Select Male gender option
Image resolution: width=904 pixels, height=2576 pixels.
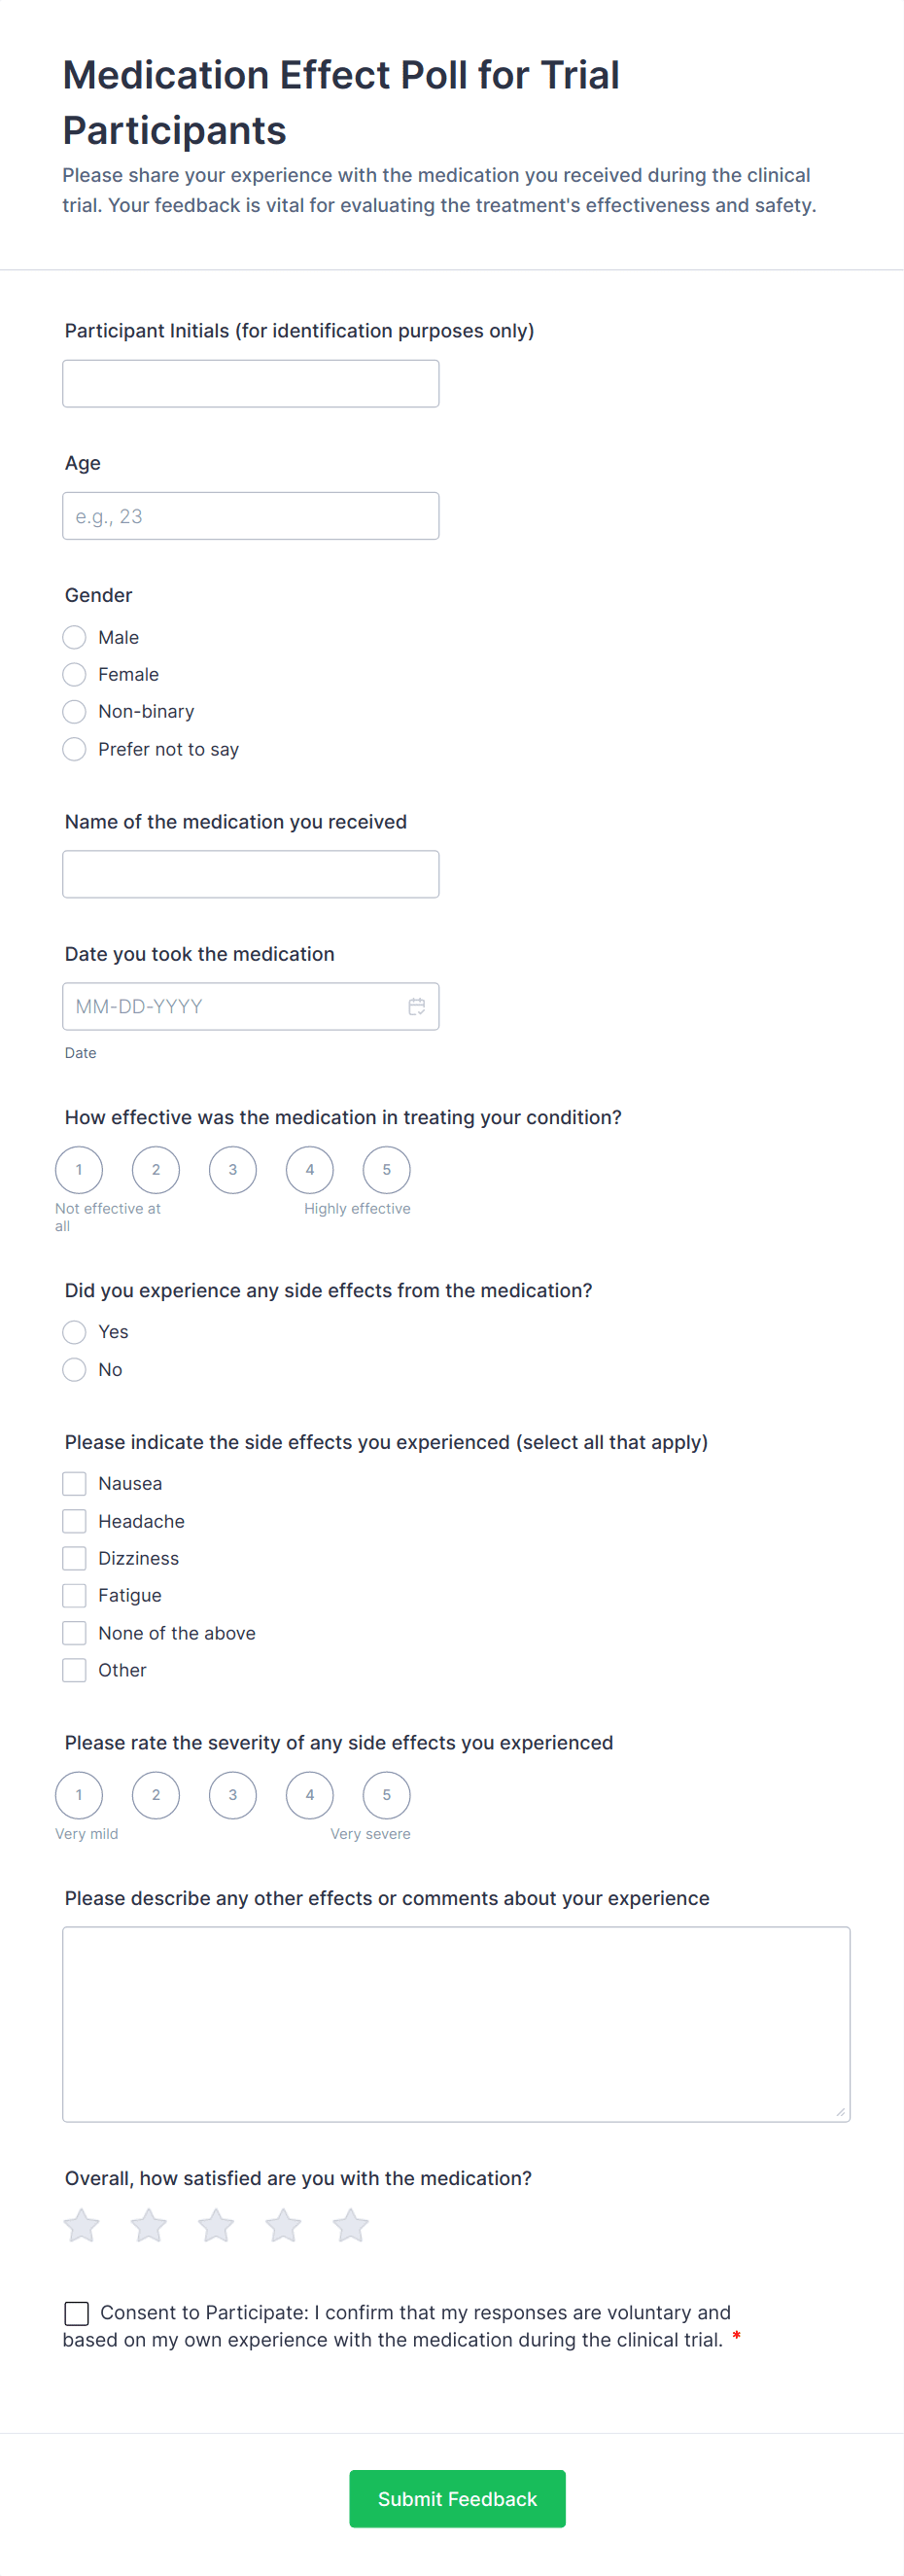point(74,637)
